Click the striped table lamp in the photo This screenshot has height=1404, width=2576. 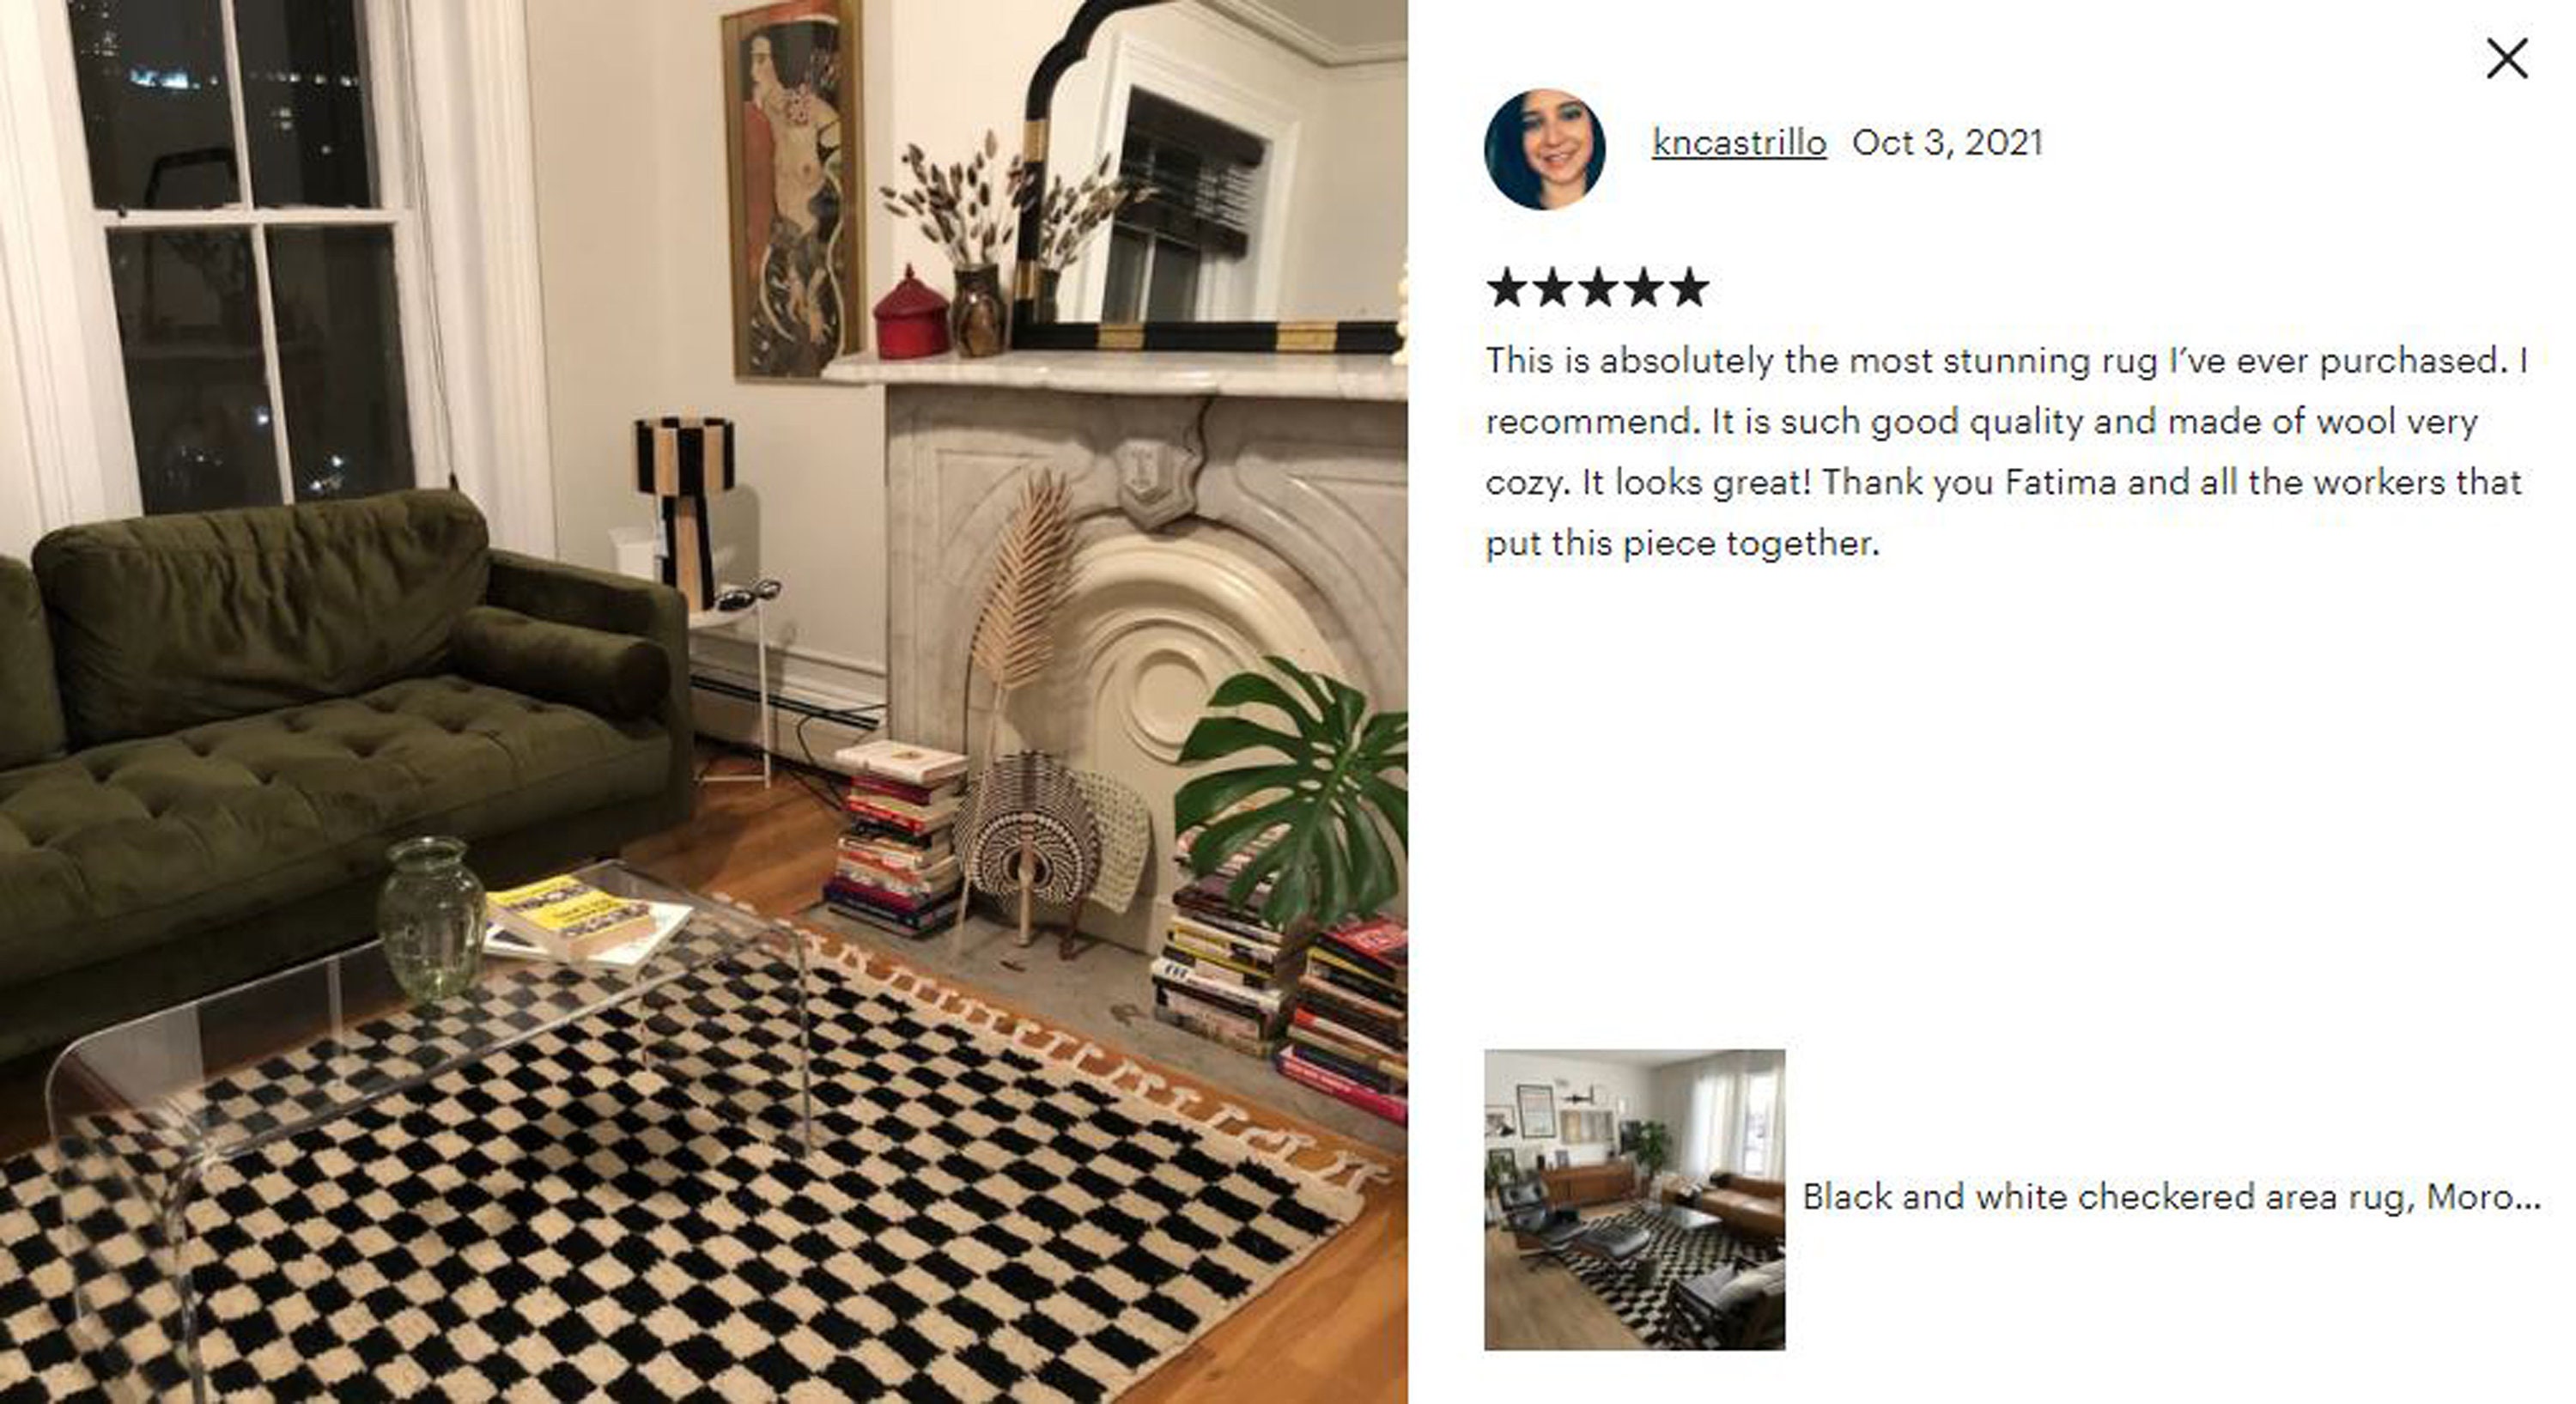pyautogui.click(x=686, y=510)
